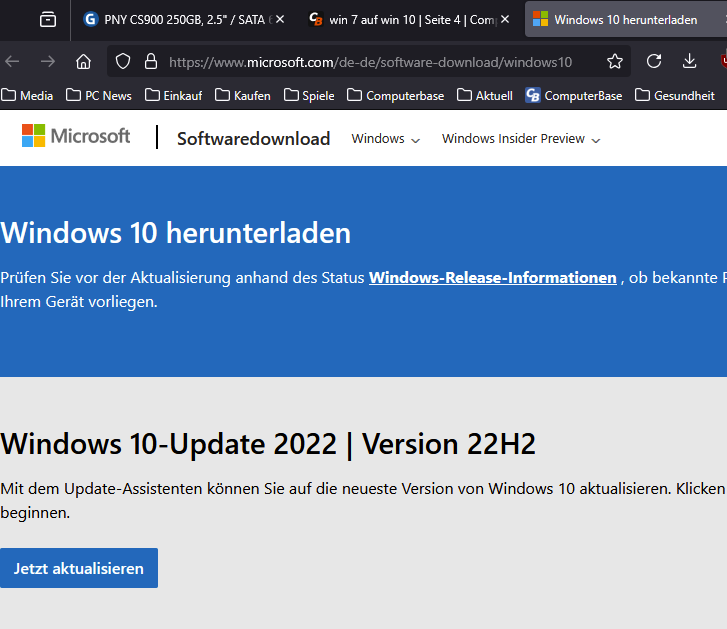Open the Computerbase bookmark folder
The height and width of the screenshot is (629, 727).
(x=395, y=95)
